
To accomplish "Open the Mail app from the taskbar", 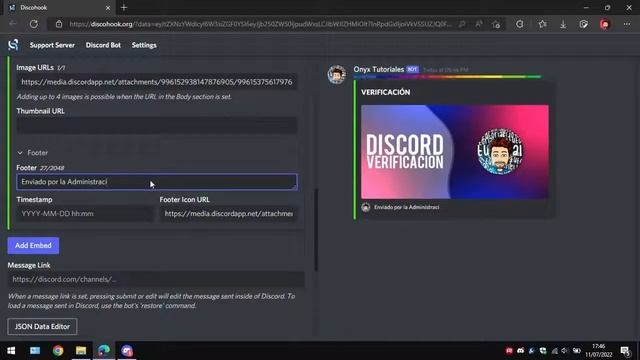I will 35,351.
